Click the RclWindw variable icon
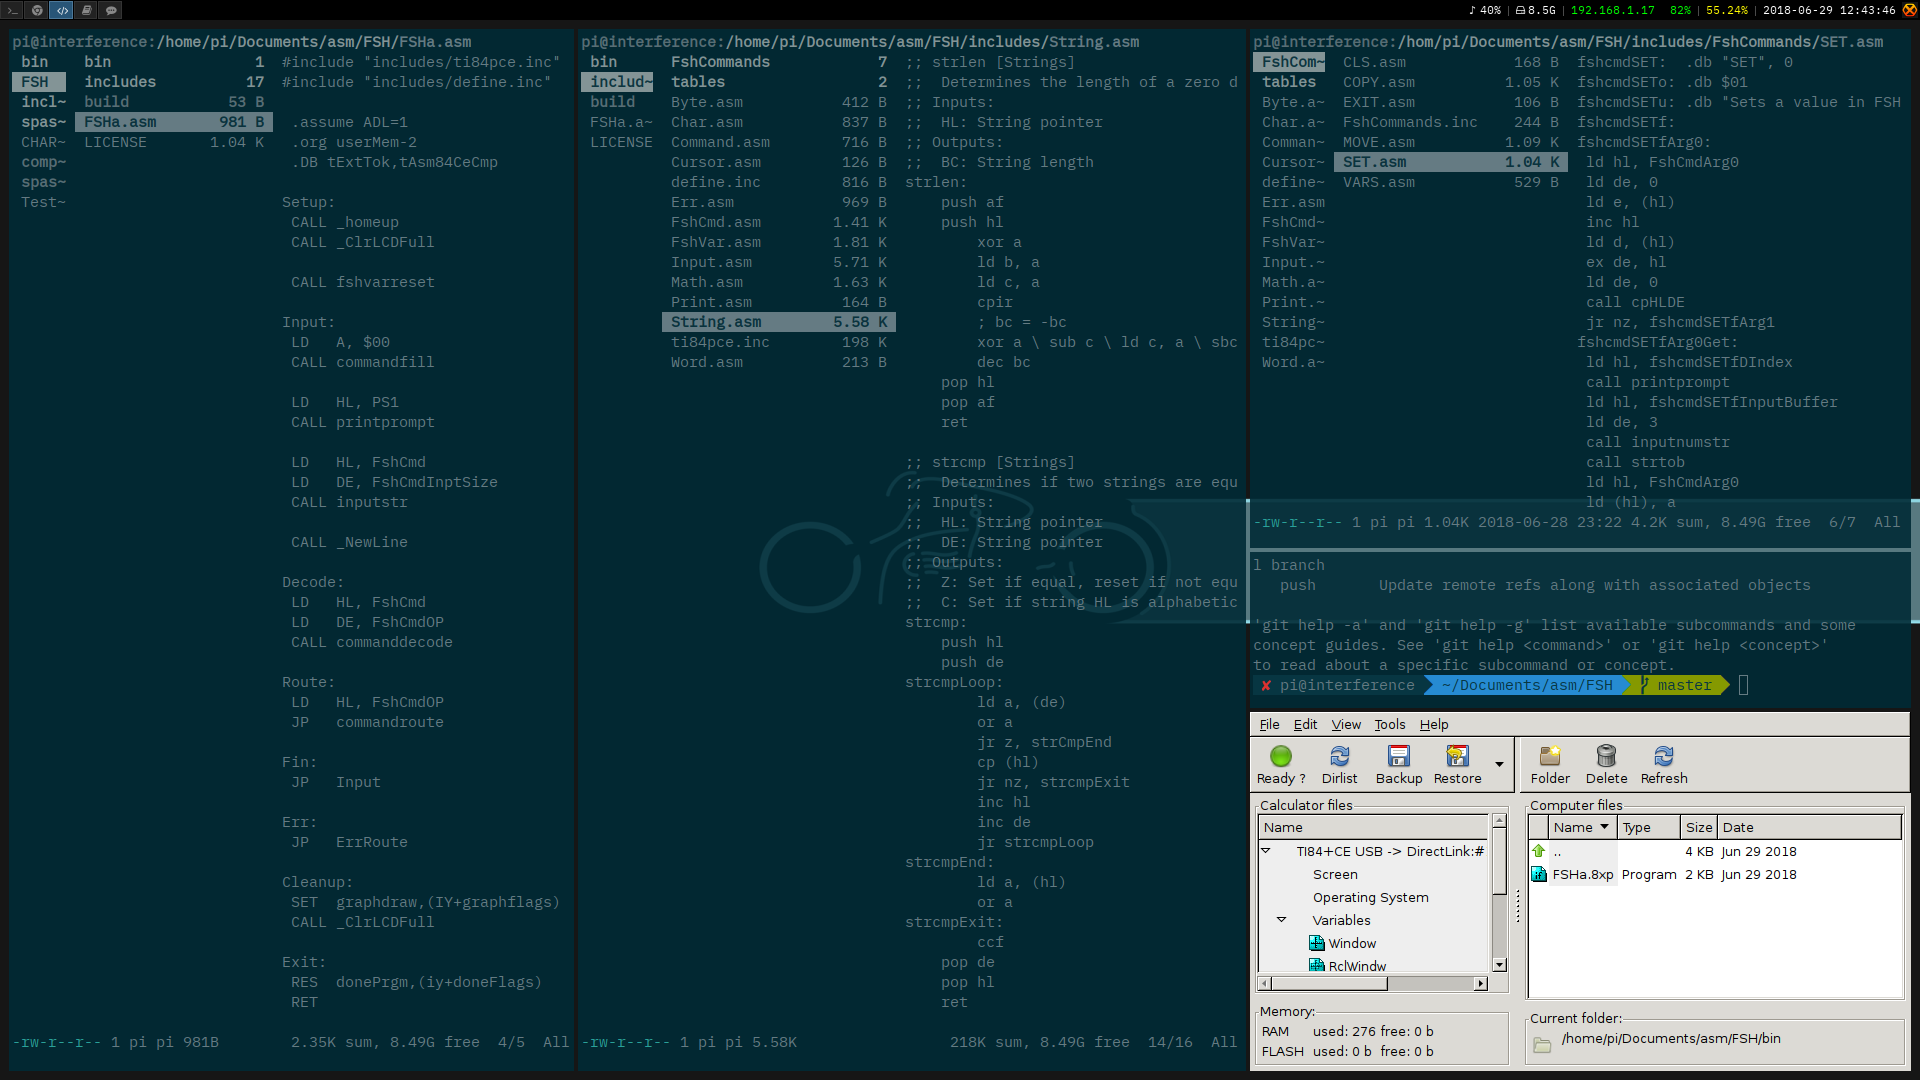Screen dimensions: 1920x1080 coord(1317,966)
